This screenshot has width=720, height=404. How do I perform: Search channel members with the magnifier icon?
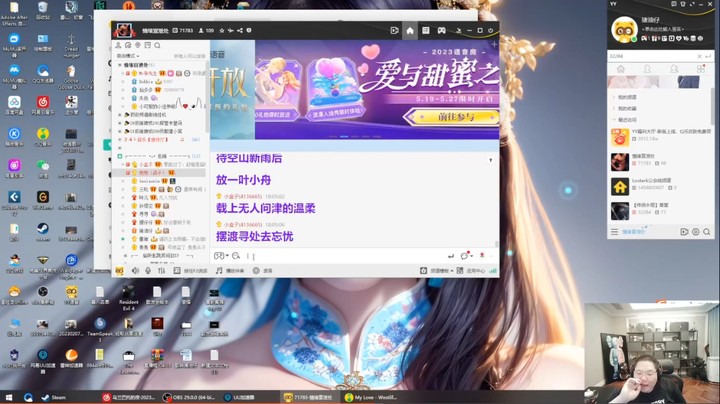pos(158,45)
